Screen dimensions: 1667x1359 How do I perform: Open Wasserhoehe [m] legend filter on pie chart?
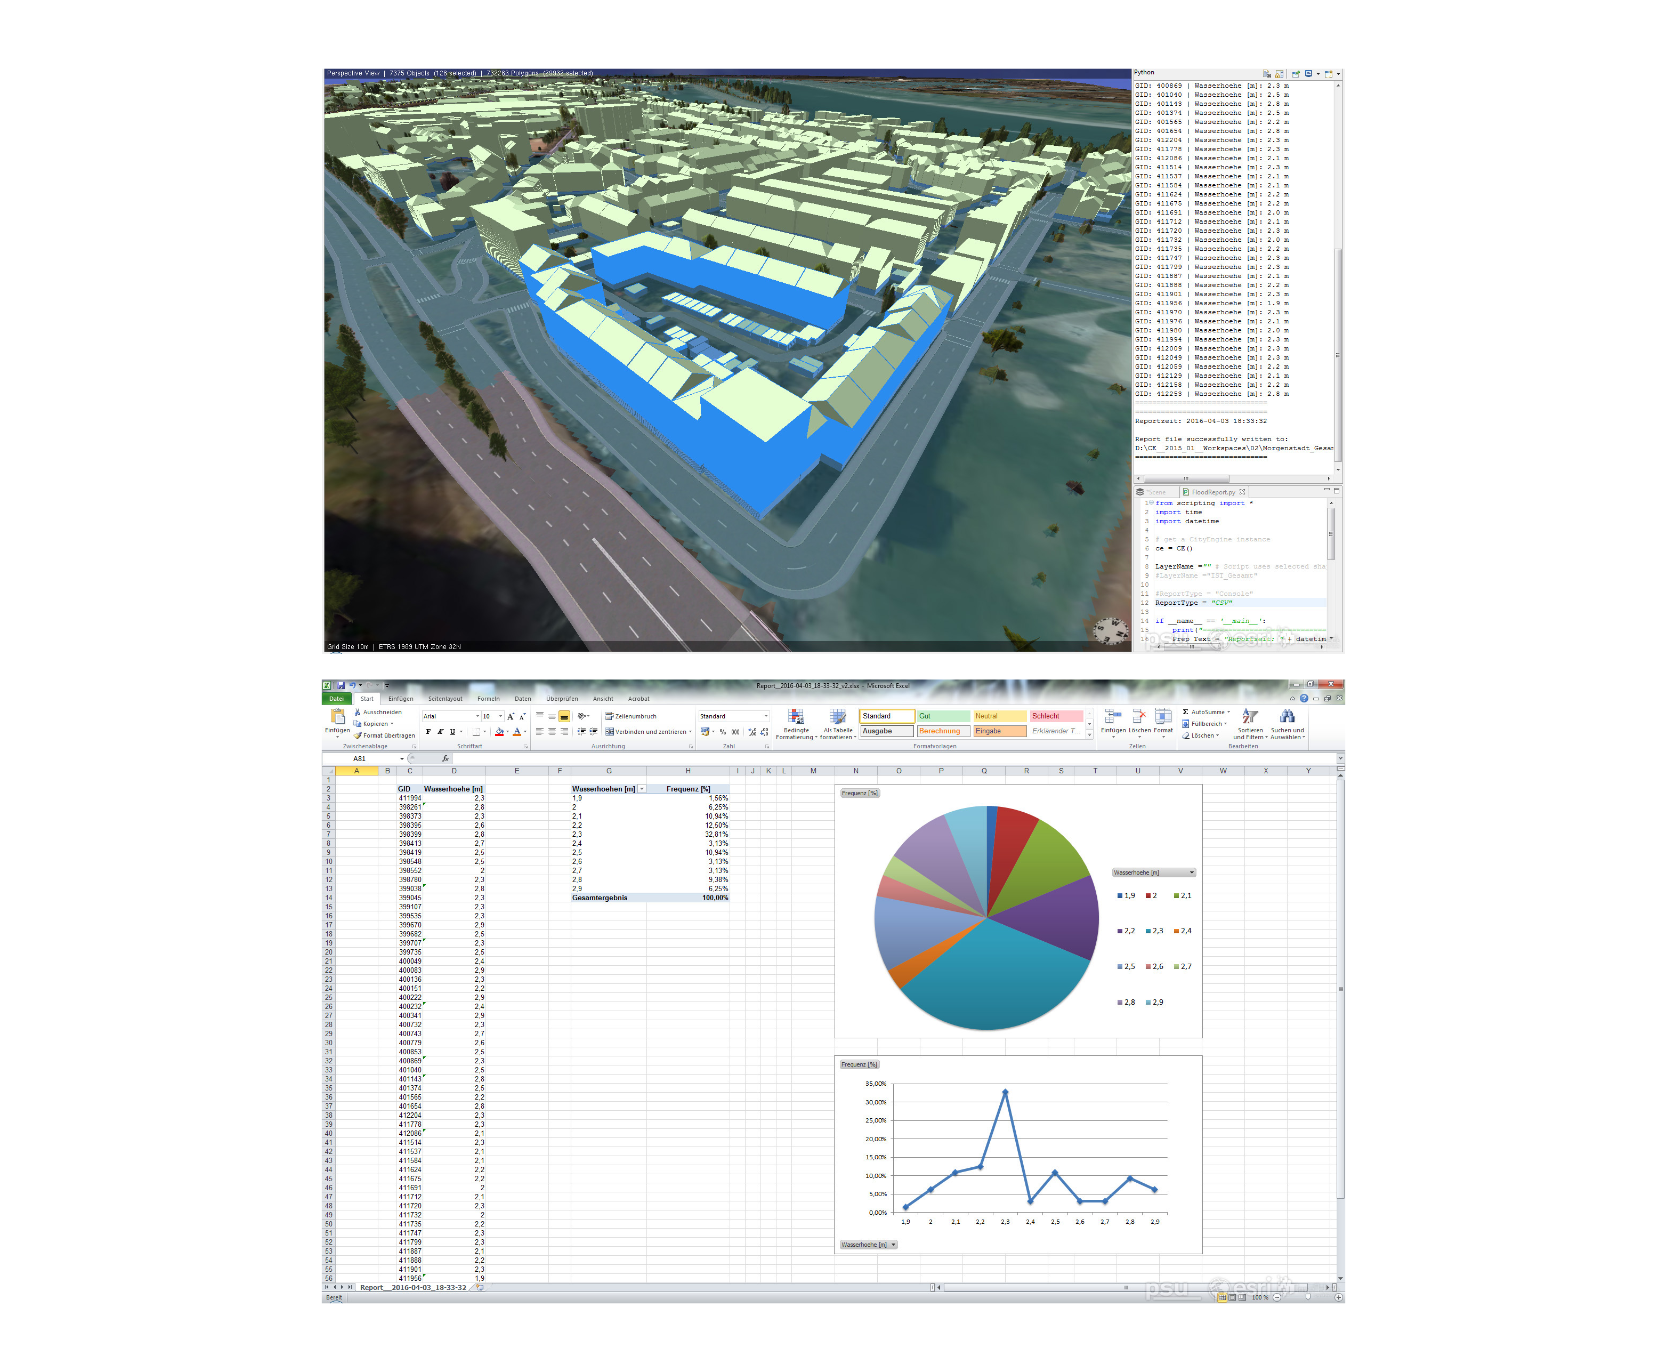tap(1191, 873)
